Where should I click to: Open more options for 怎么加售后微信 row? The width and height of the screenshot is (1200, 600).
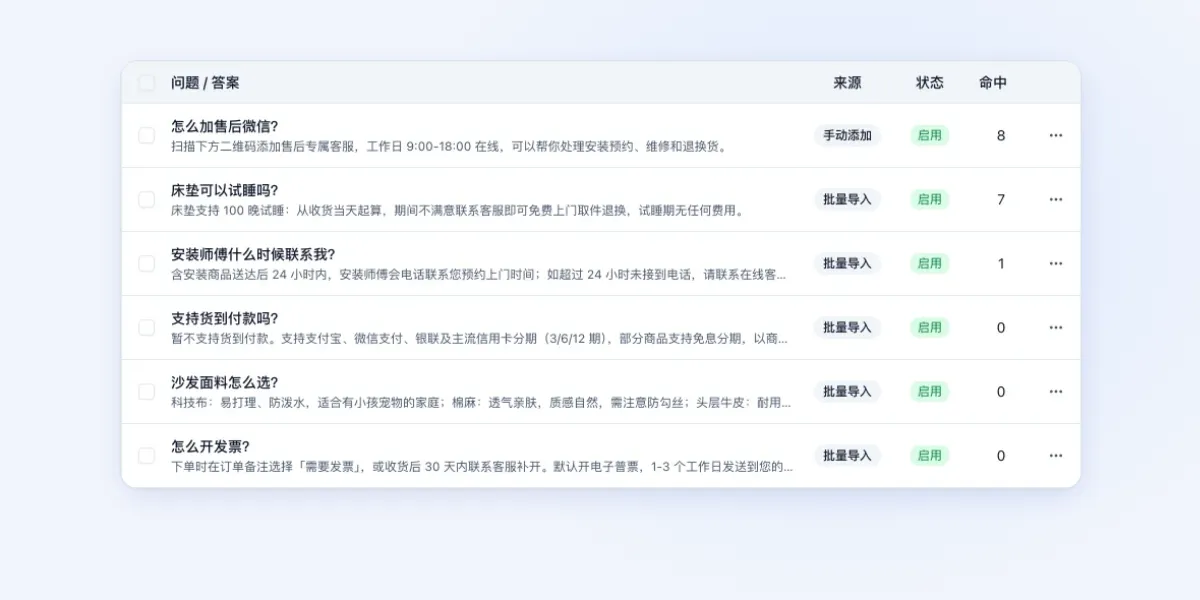(x=1055, y=135)
